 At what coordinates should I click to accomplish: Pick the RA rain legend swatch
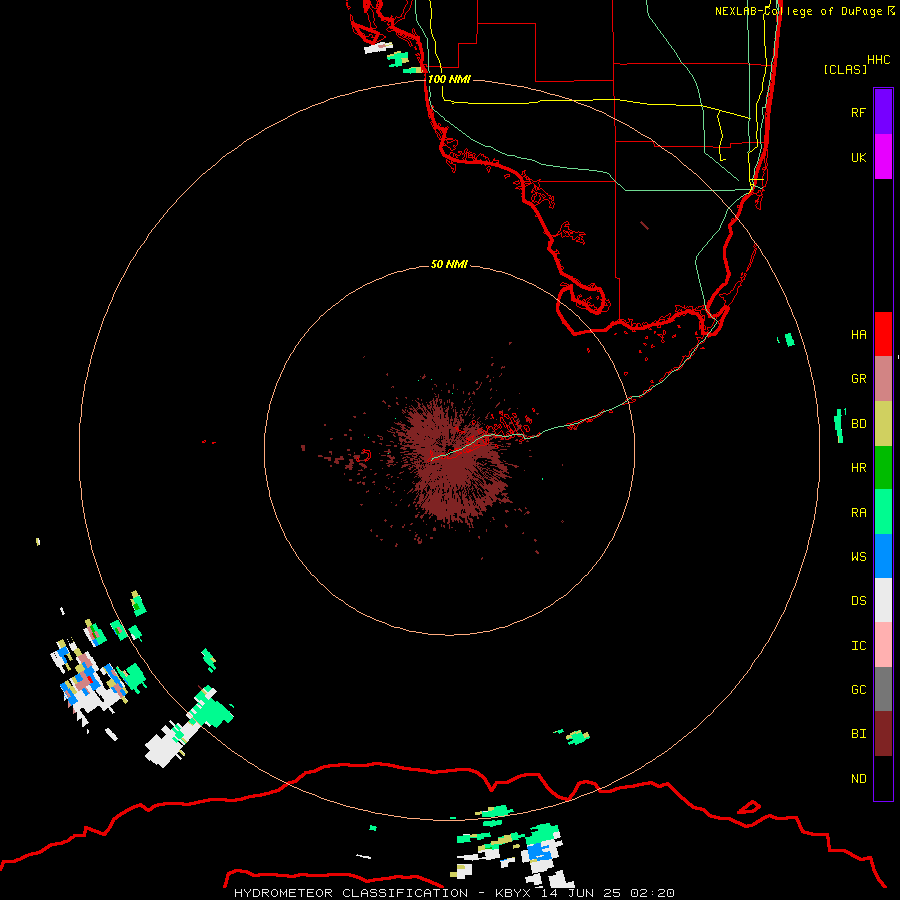[x=883, y=512]
